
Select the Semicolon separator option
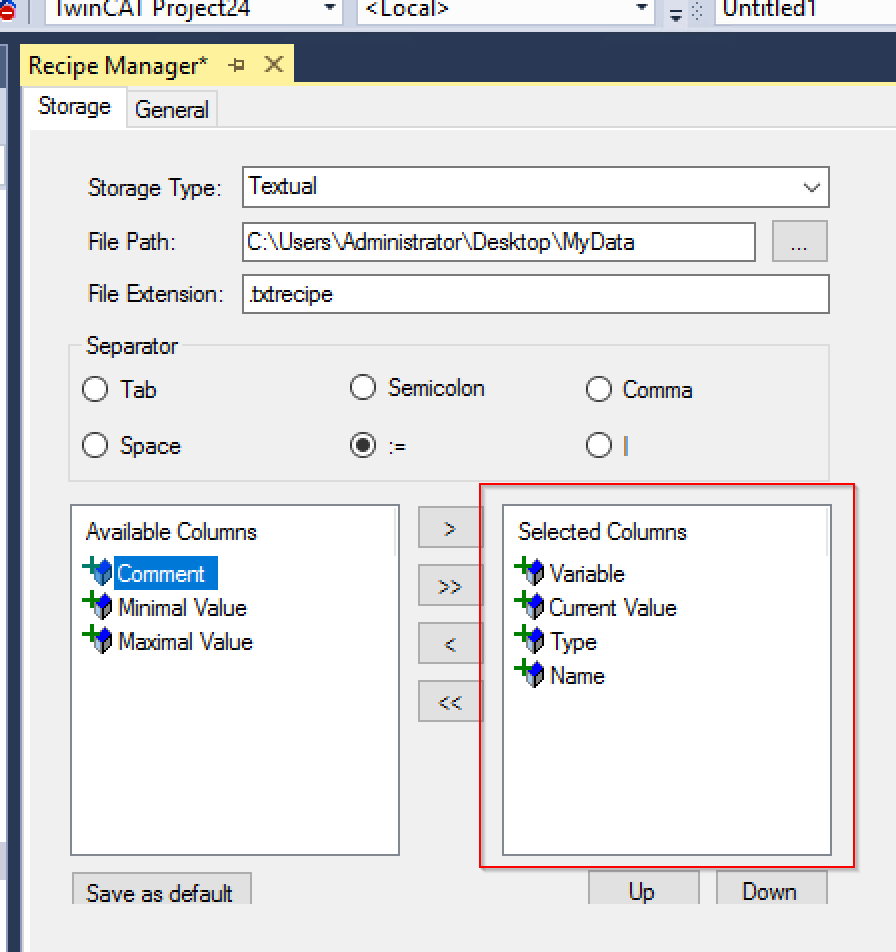tap(363, 387)
